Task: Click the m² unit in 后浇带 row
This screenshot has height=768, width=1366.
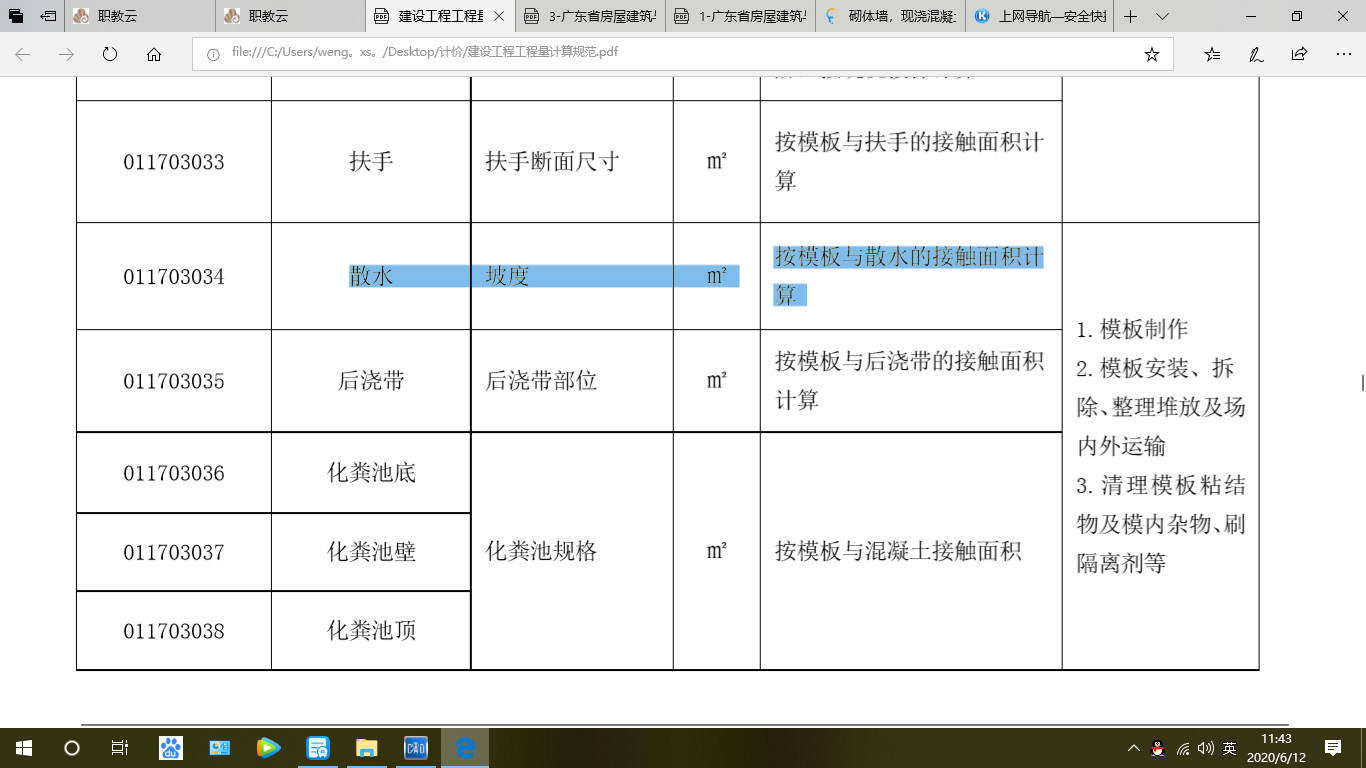Action: 716,381
